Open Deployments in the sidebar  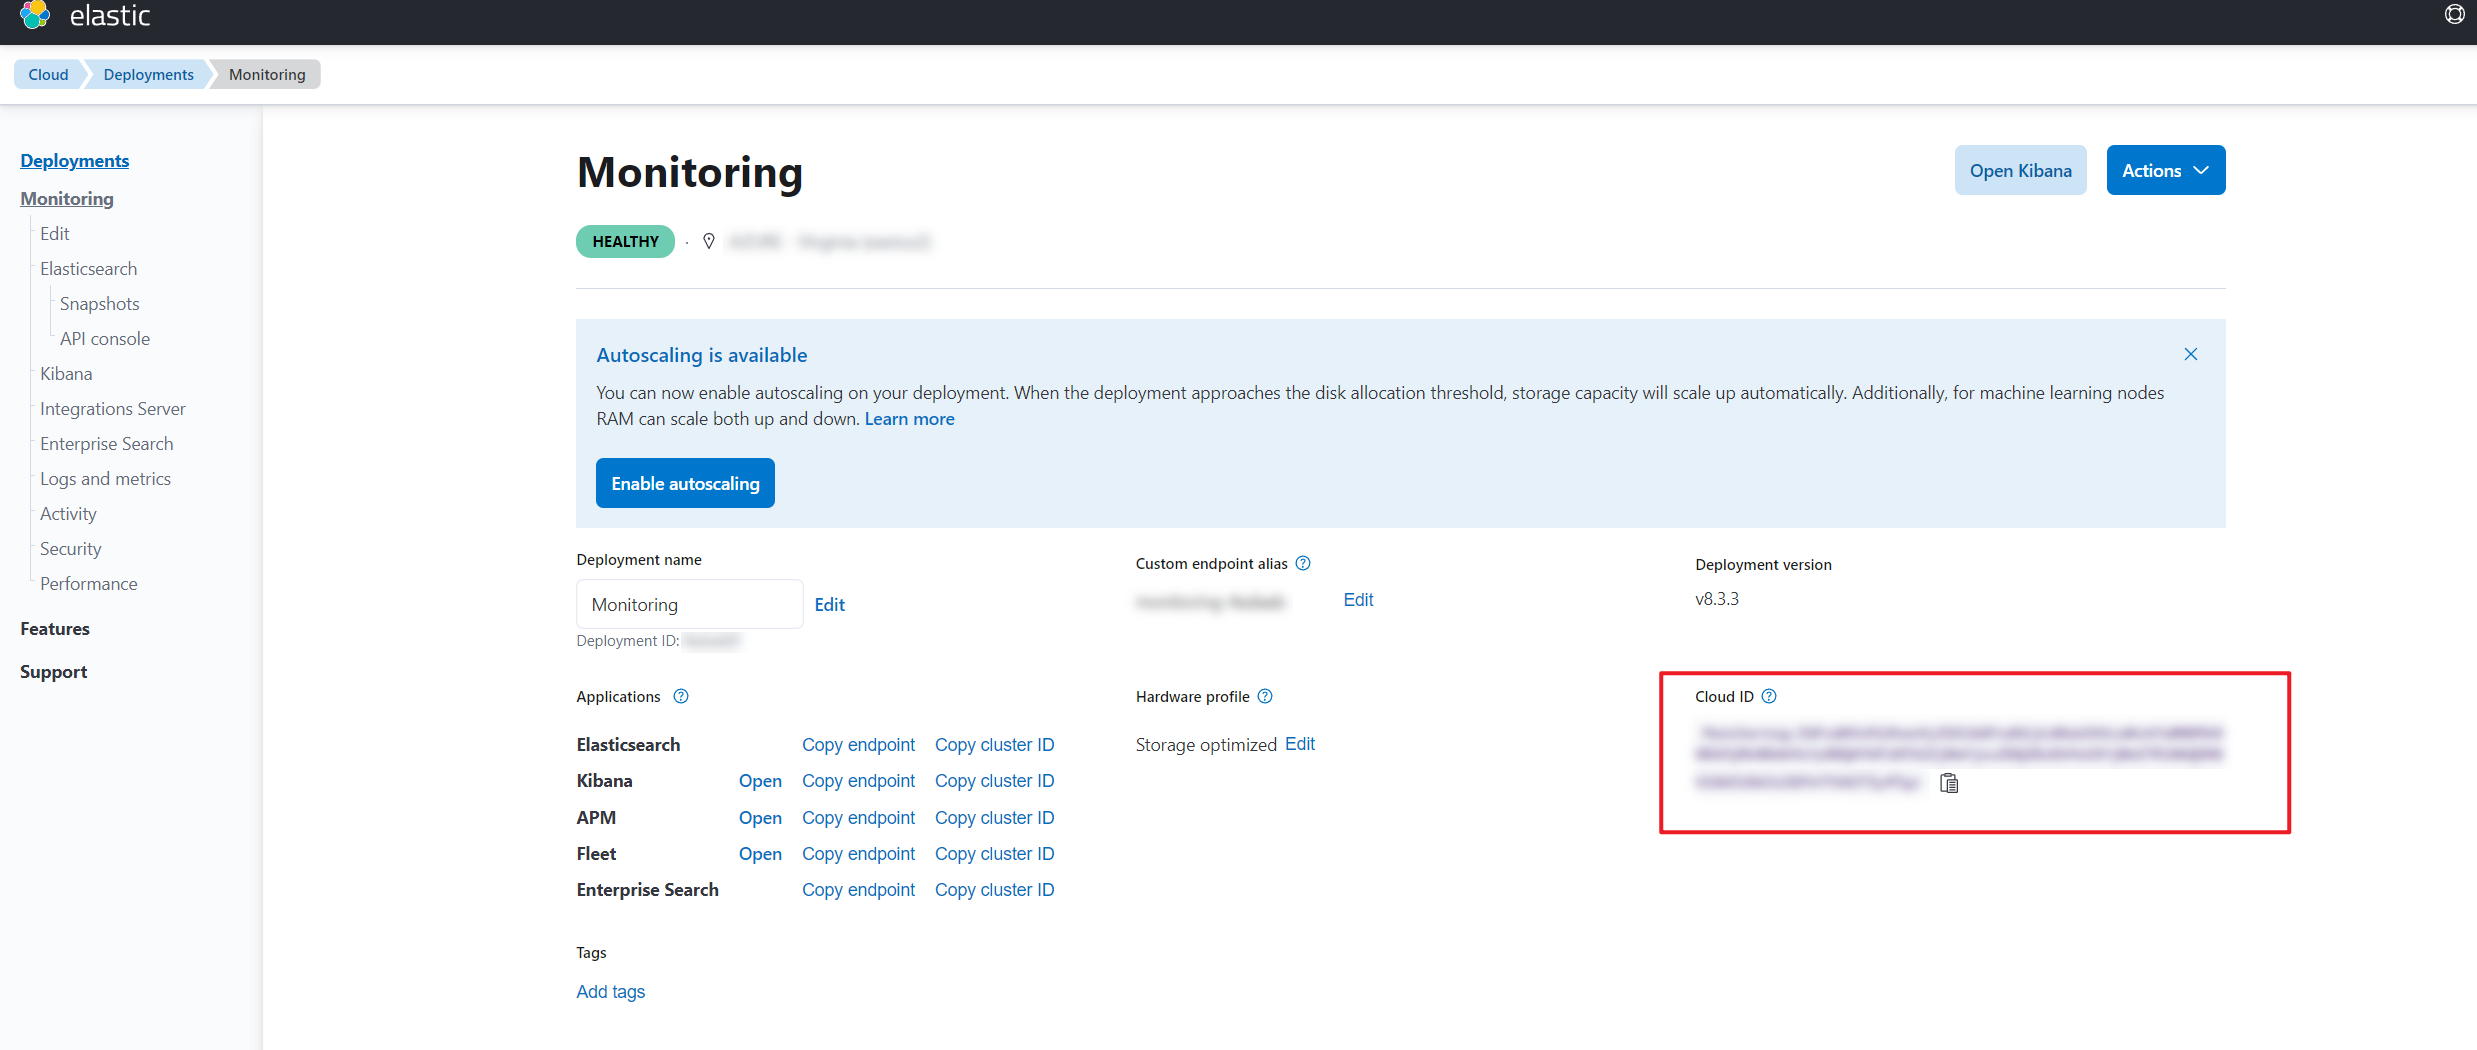point(75,161)
